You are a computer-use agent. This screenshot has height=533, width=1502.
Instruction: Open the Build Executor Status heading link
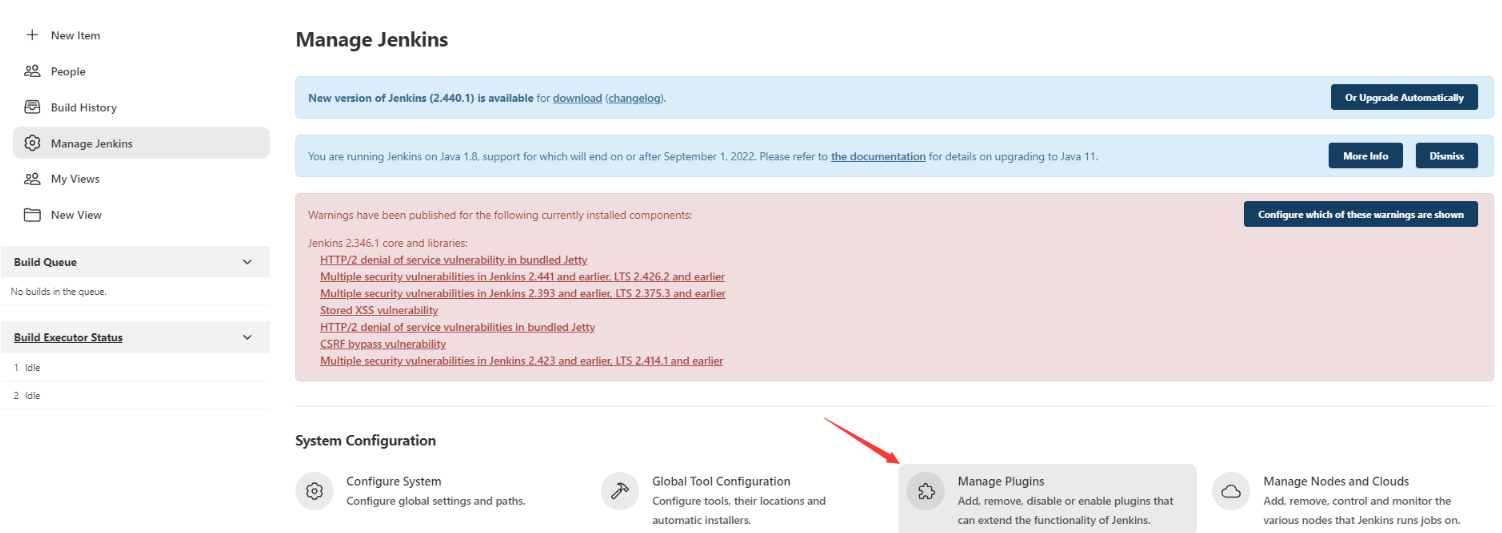pyautogui.click(x=68, y=337)
